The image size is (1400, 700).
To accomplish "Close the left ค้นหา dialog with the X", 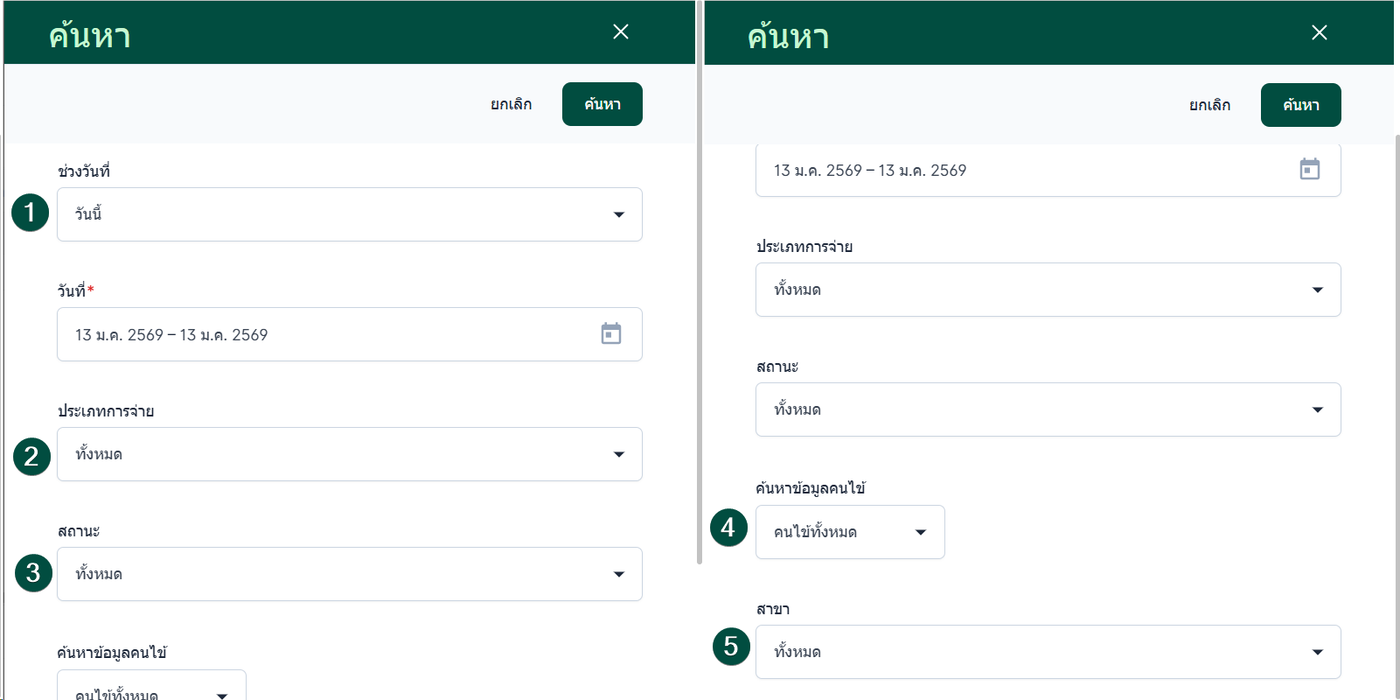I will 621,32.
